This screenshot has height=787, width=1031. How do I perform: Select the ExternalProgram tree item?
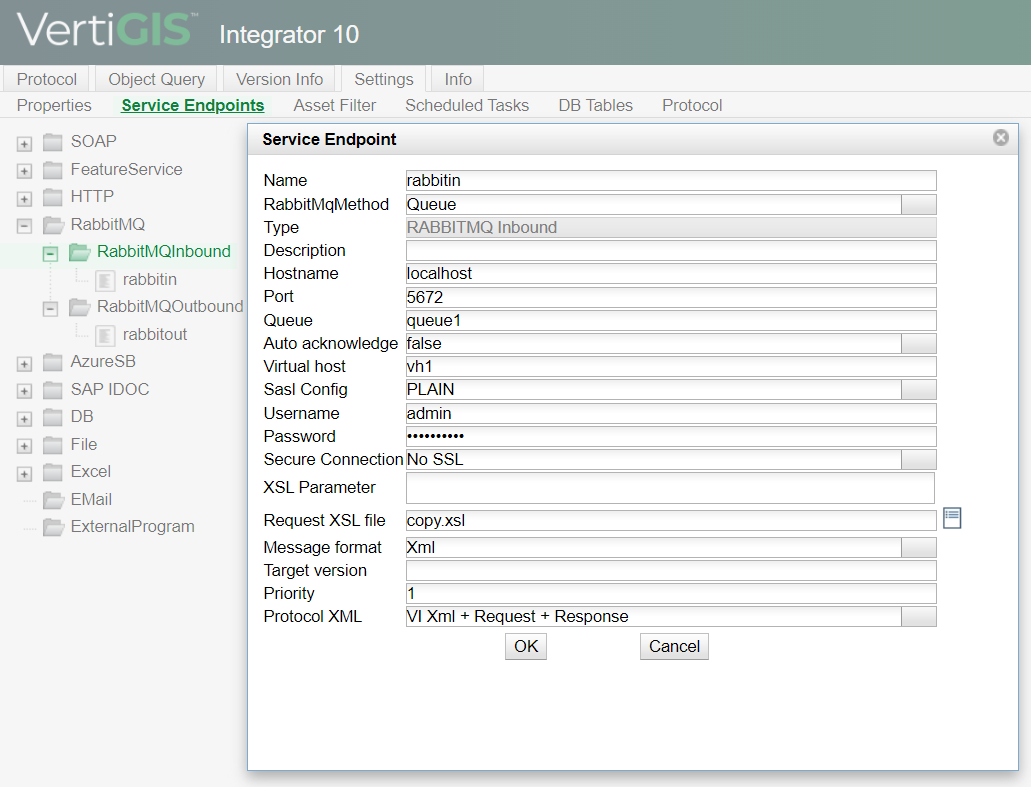(x=132, y=527)
